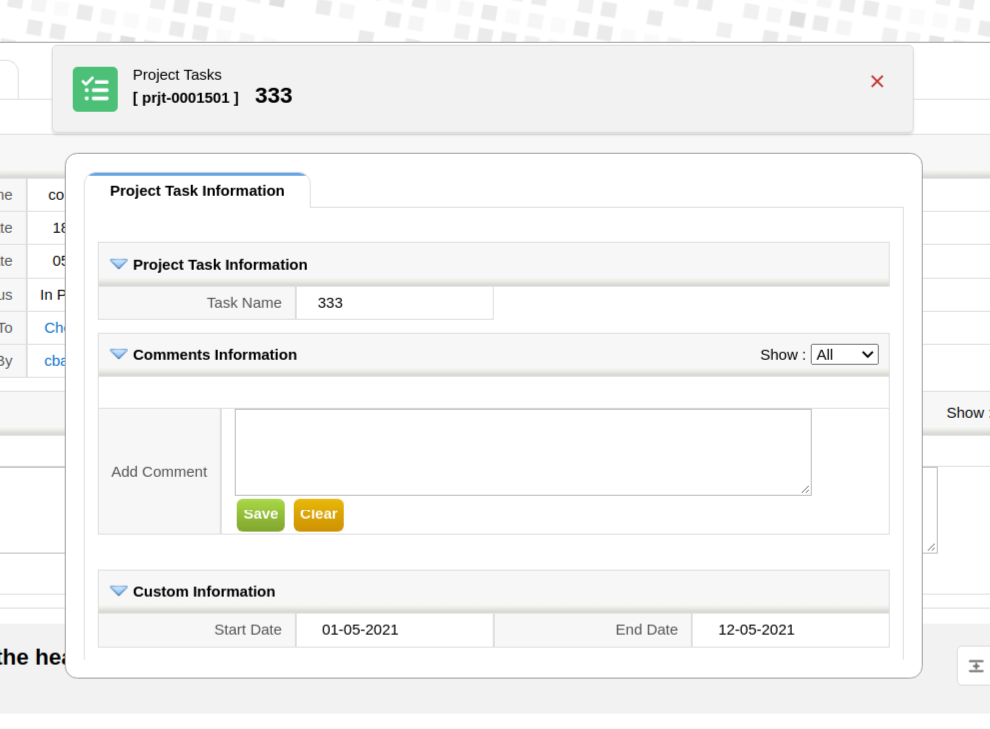
Task: Click the green Project Tasks checklist icon
Action: tap(95, 89)
